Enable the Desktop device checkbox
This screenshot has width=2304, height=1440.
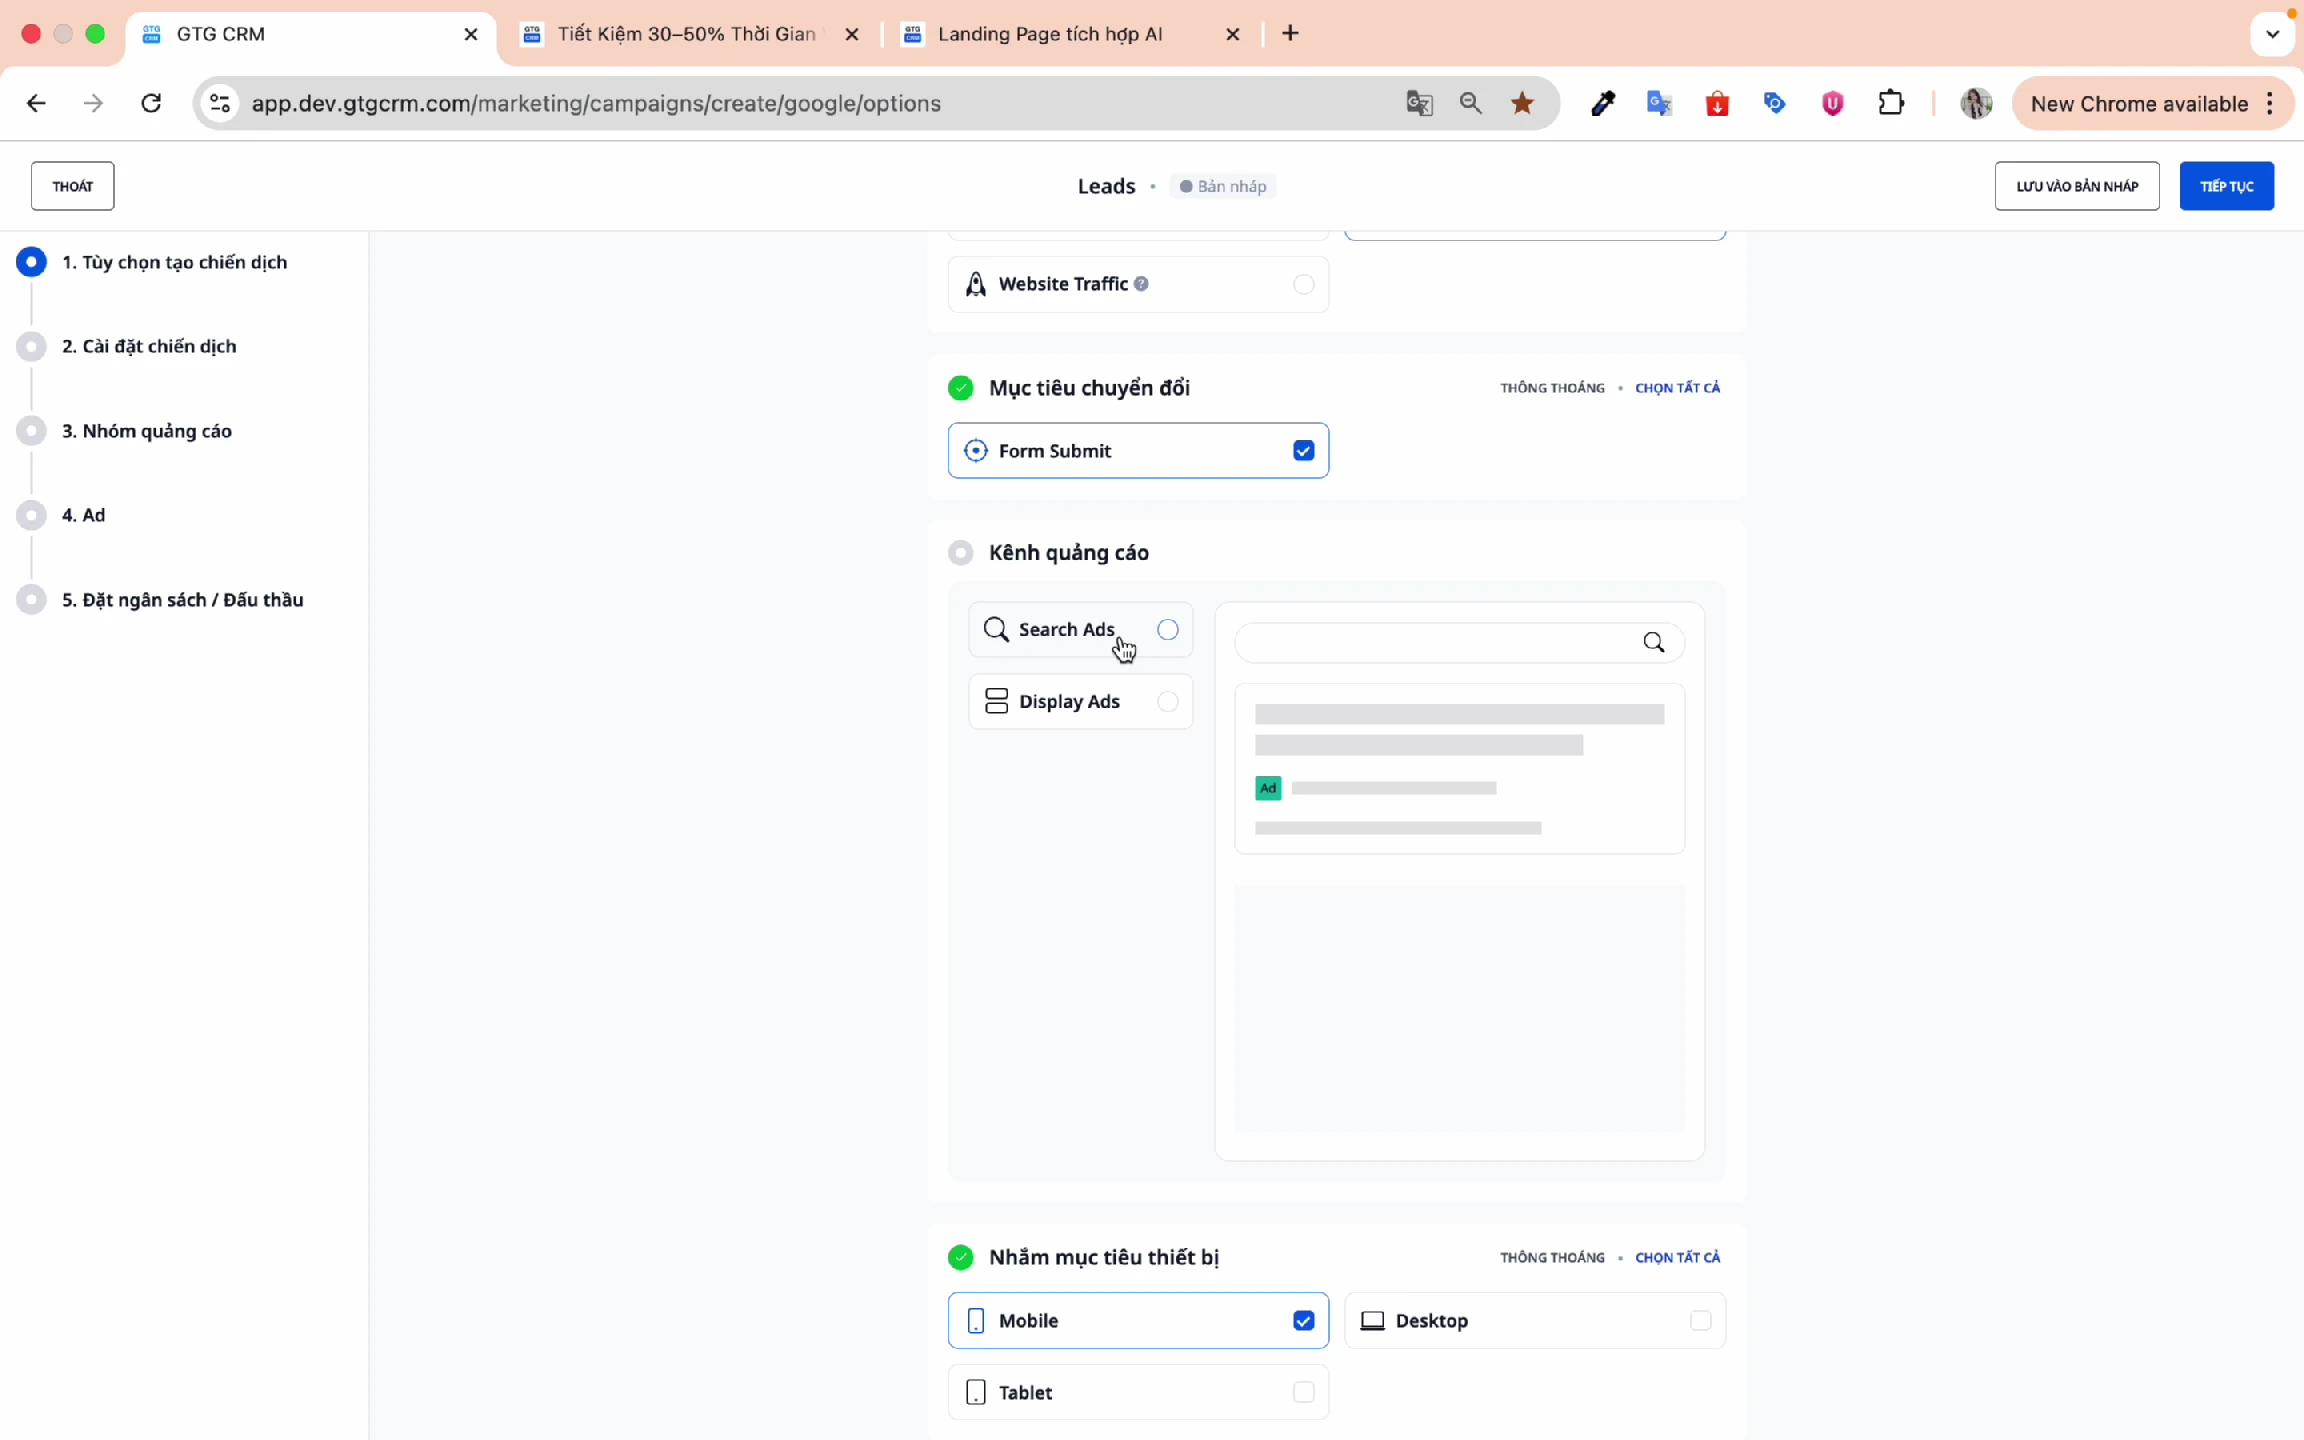(x=1699, y=1320)
